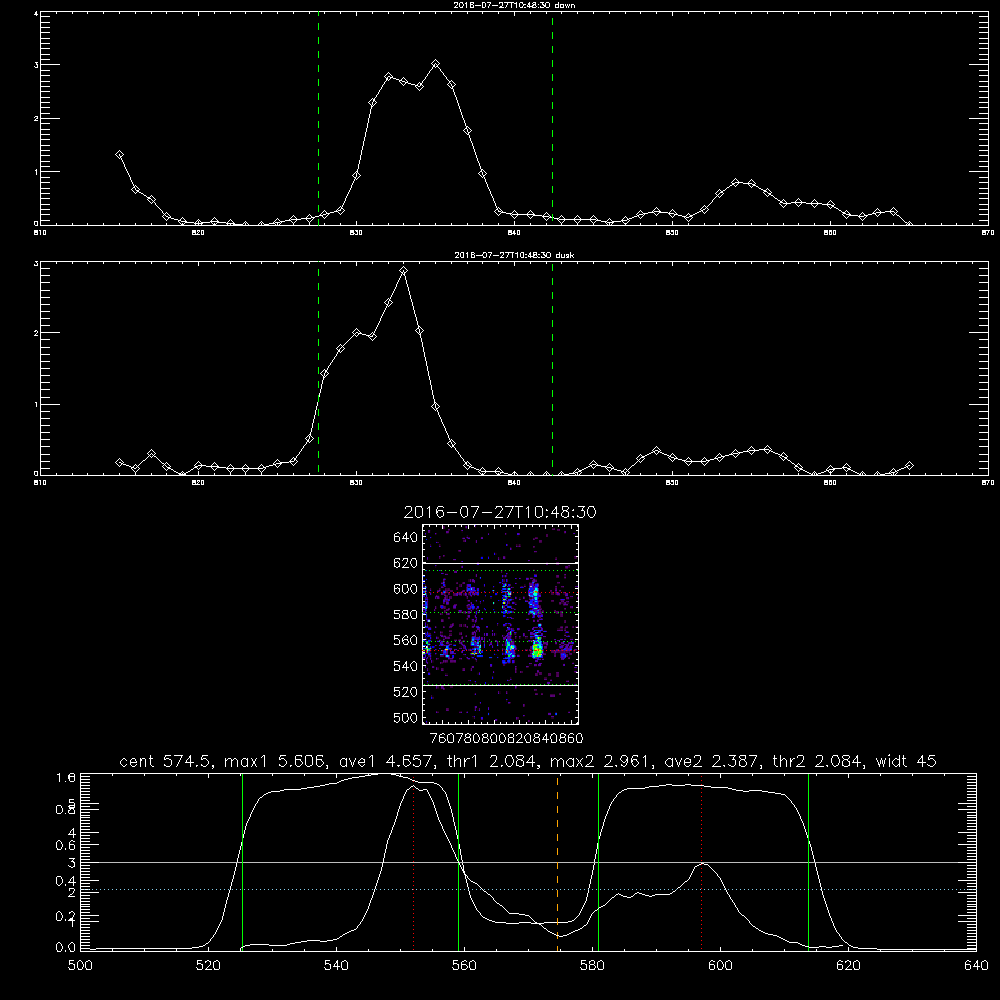The width and height of the screenshot is (1000, 1000).
Task: Click the second peak of the dawn curve near 854
Action: (736, 182)
